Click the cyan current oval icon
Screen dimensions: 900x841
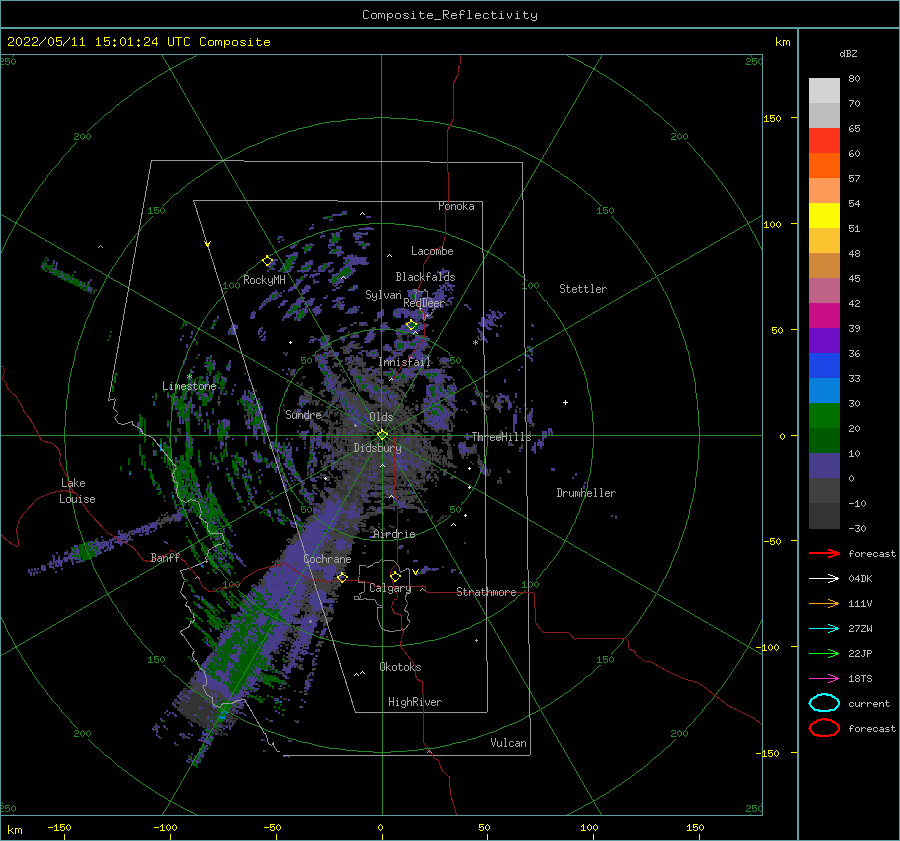824,703
